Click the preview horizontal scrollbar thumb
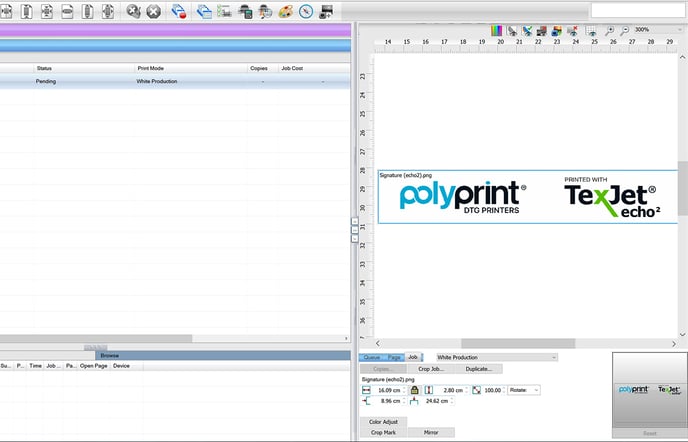The height and width of the screenshot is (442, 688). pyautogui.click(x=518, y=343)
